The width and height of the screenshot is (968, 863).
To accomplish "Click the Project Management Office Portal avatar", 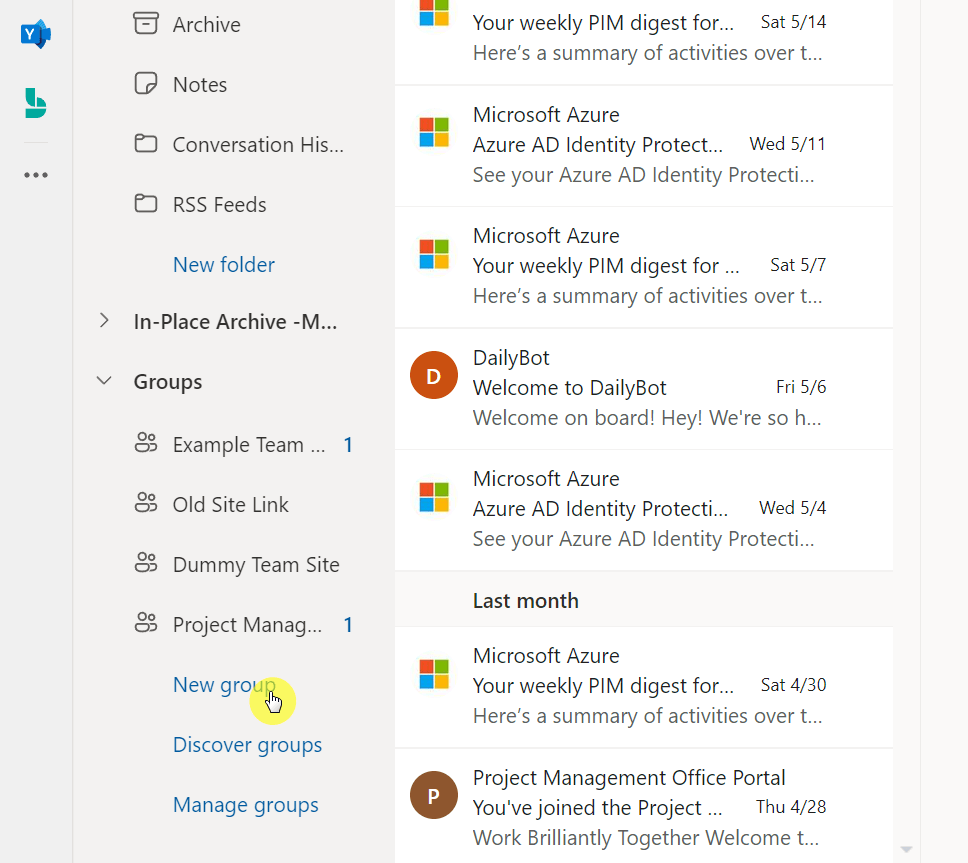I will point(433,795).
